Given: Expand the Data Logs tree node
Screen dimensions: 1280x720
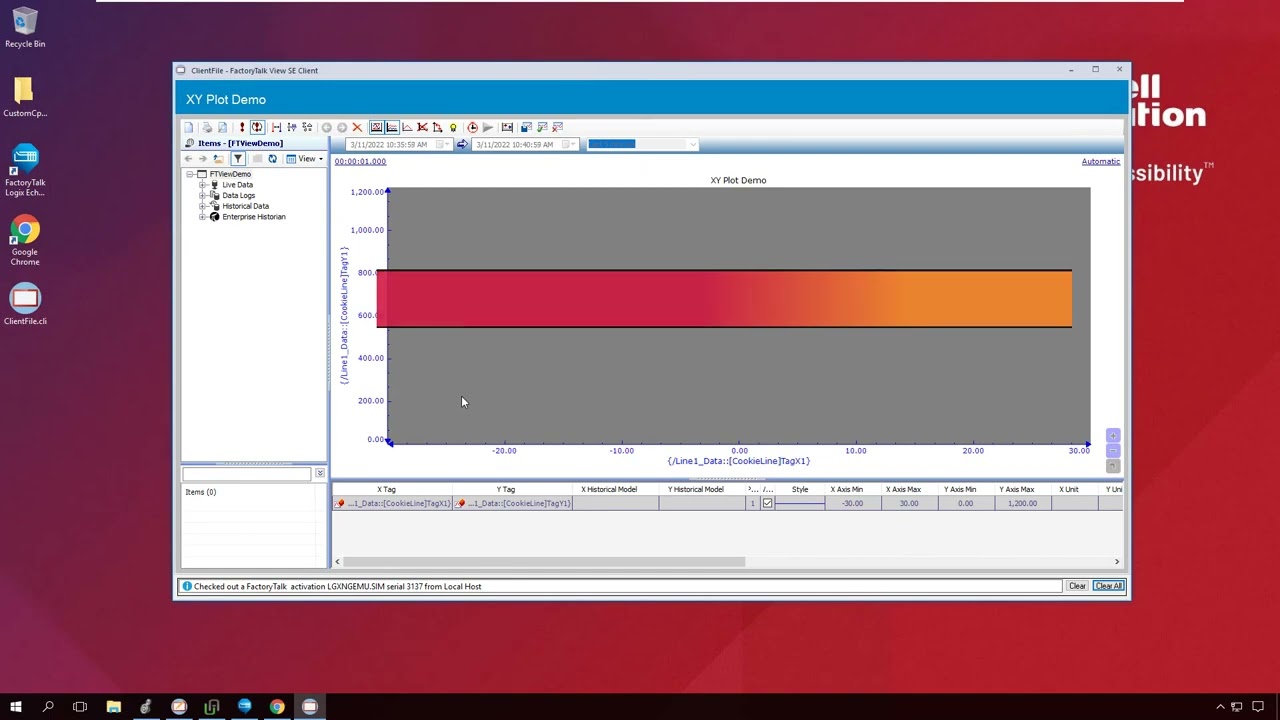Looking at the screenshot, I should pos(202,196).
